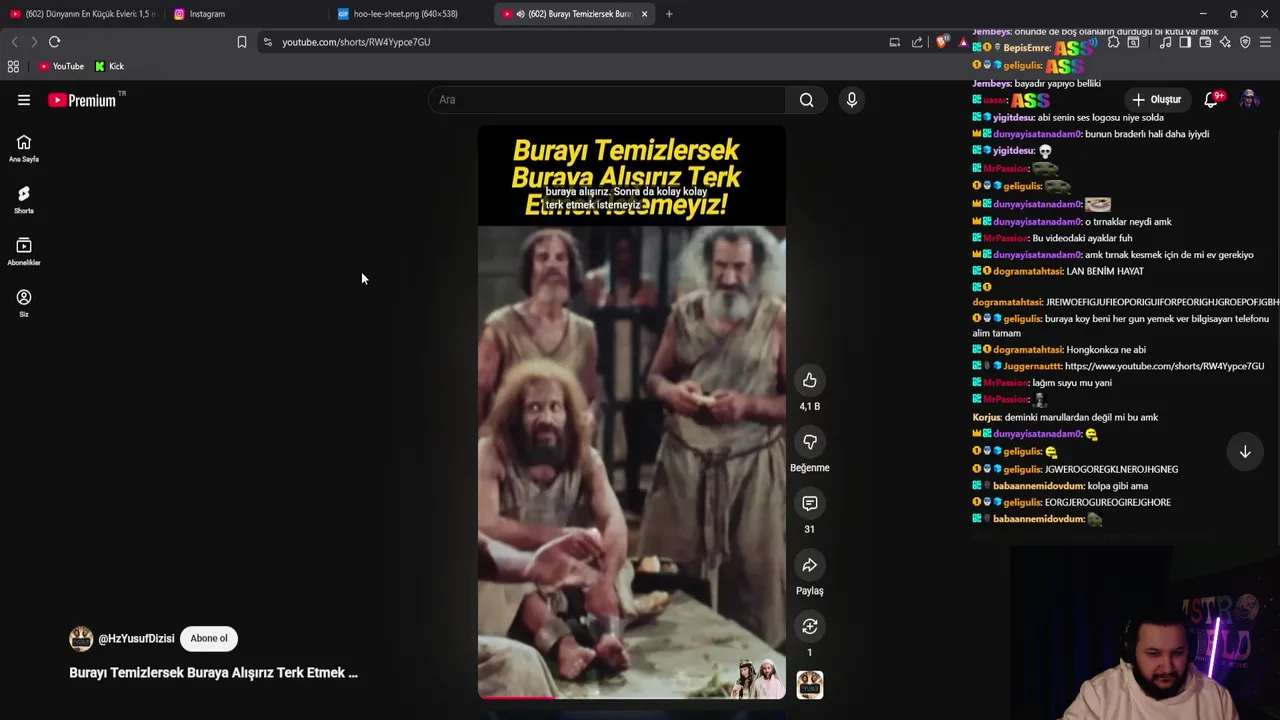Open the account avatar menu
The image size is (1280, 720).
pos(1249,100)
